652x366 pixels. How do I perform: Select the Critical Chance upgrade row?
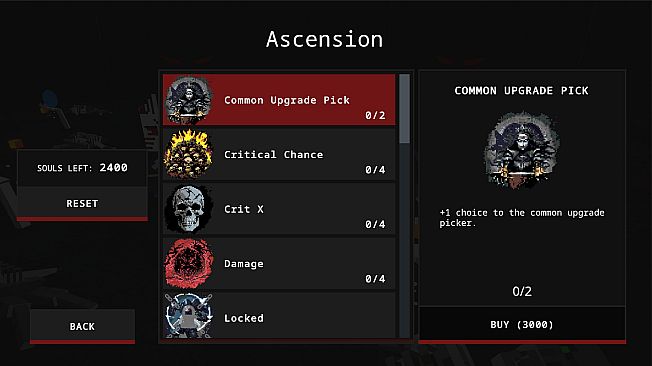click(279, 154)
